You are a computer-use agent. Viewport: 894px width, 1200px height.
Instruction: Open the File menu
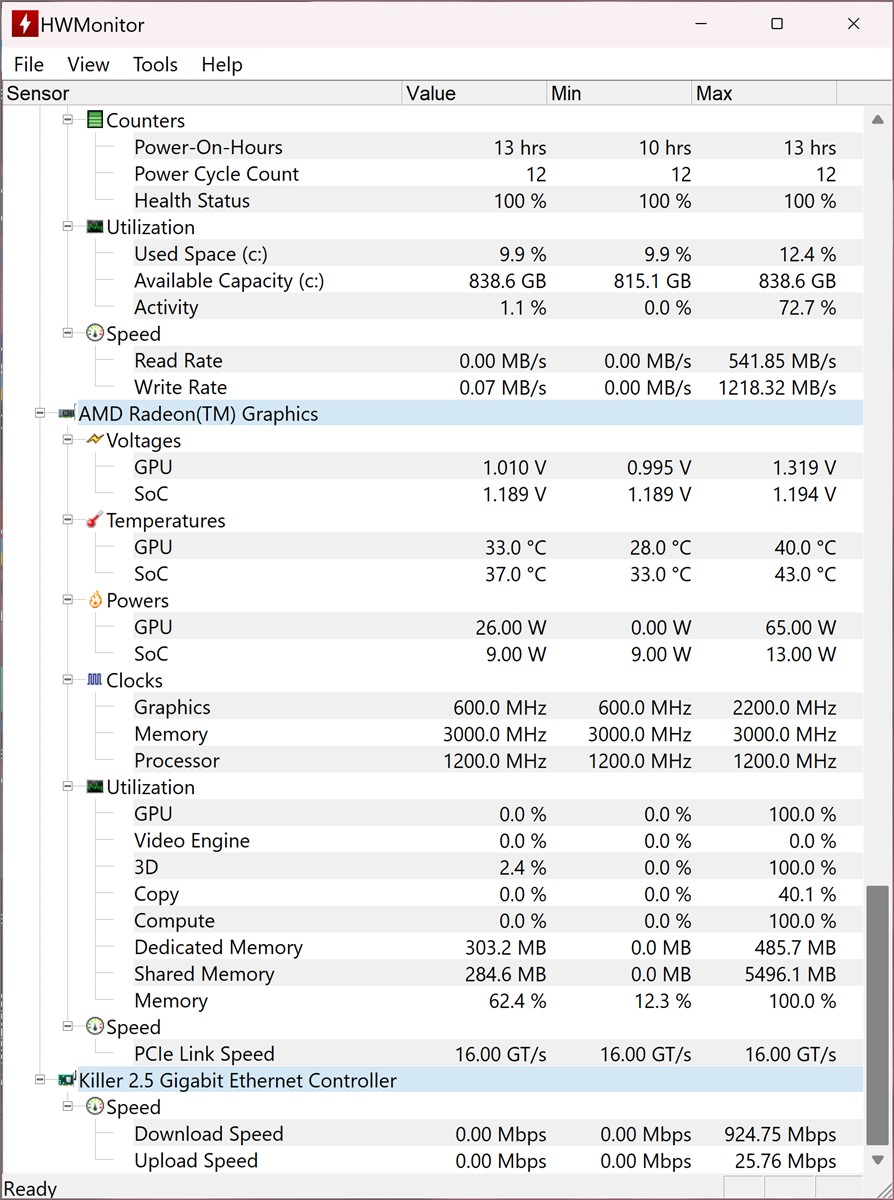(x=29, y=64)
